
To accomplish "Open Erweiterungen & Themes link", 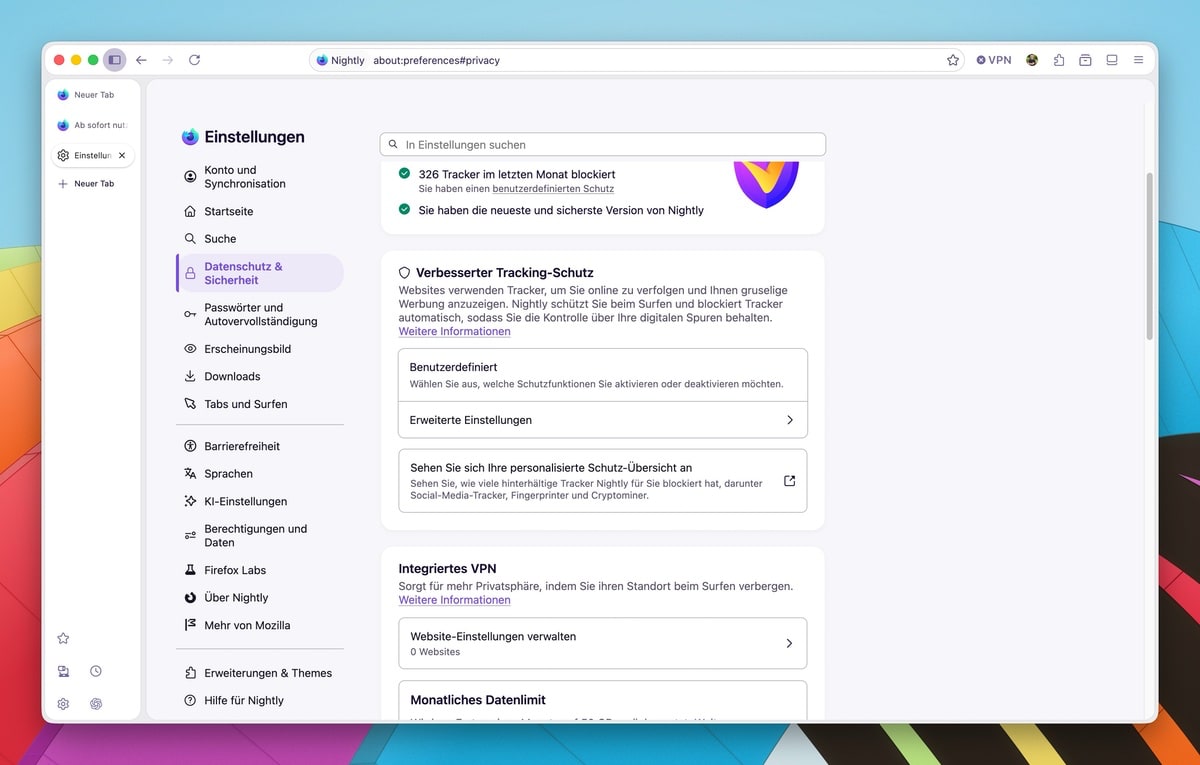I will [260, 673].
